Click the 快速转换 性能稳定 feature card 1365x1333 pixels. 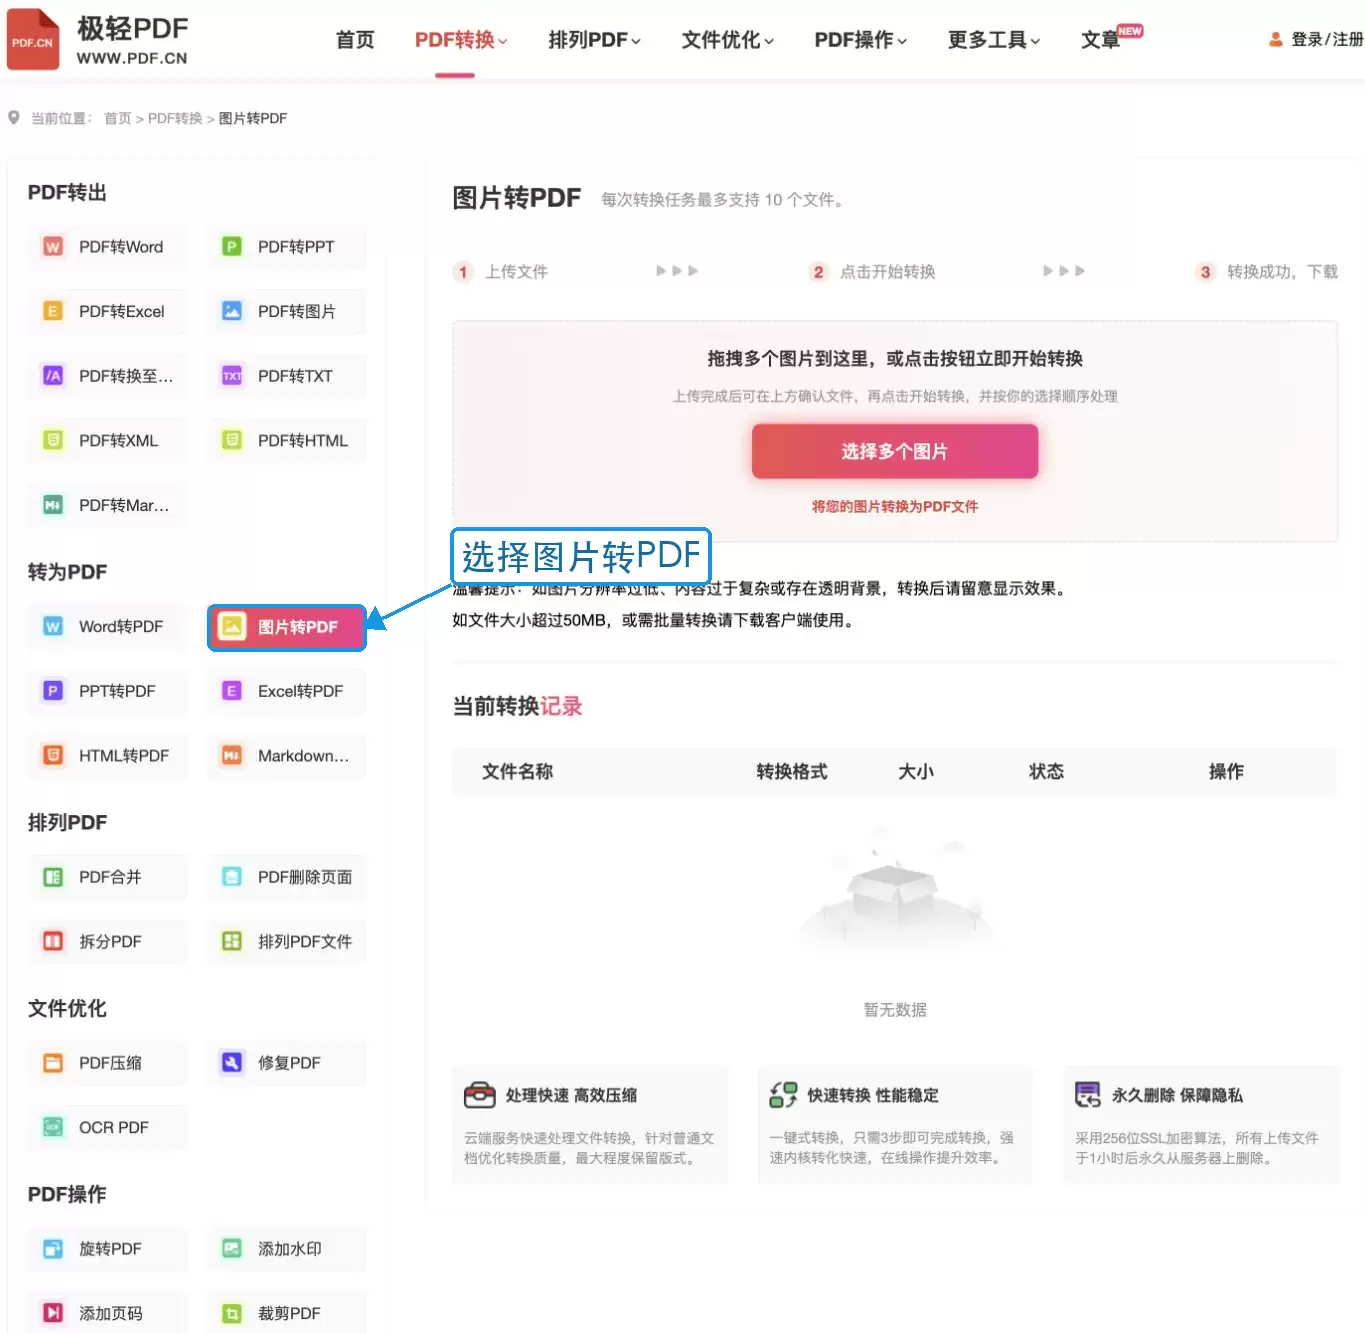895,1125
